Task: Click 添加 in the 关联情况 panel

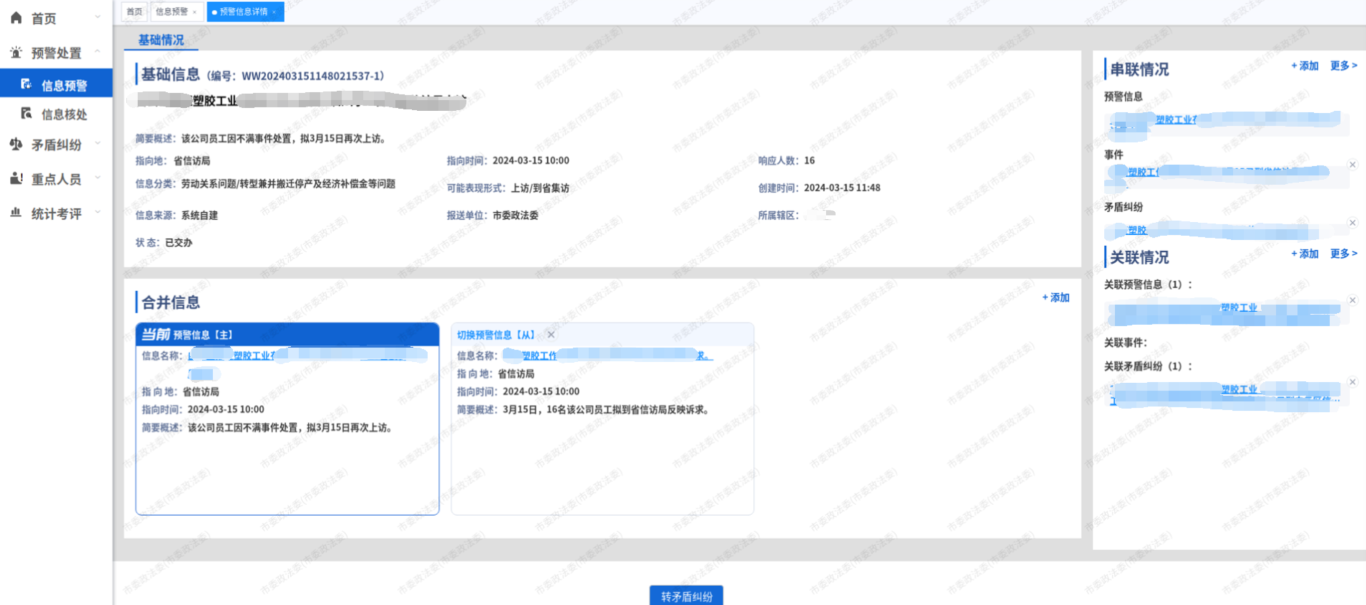Action: tap(1305, 254)
